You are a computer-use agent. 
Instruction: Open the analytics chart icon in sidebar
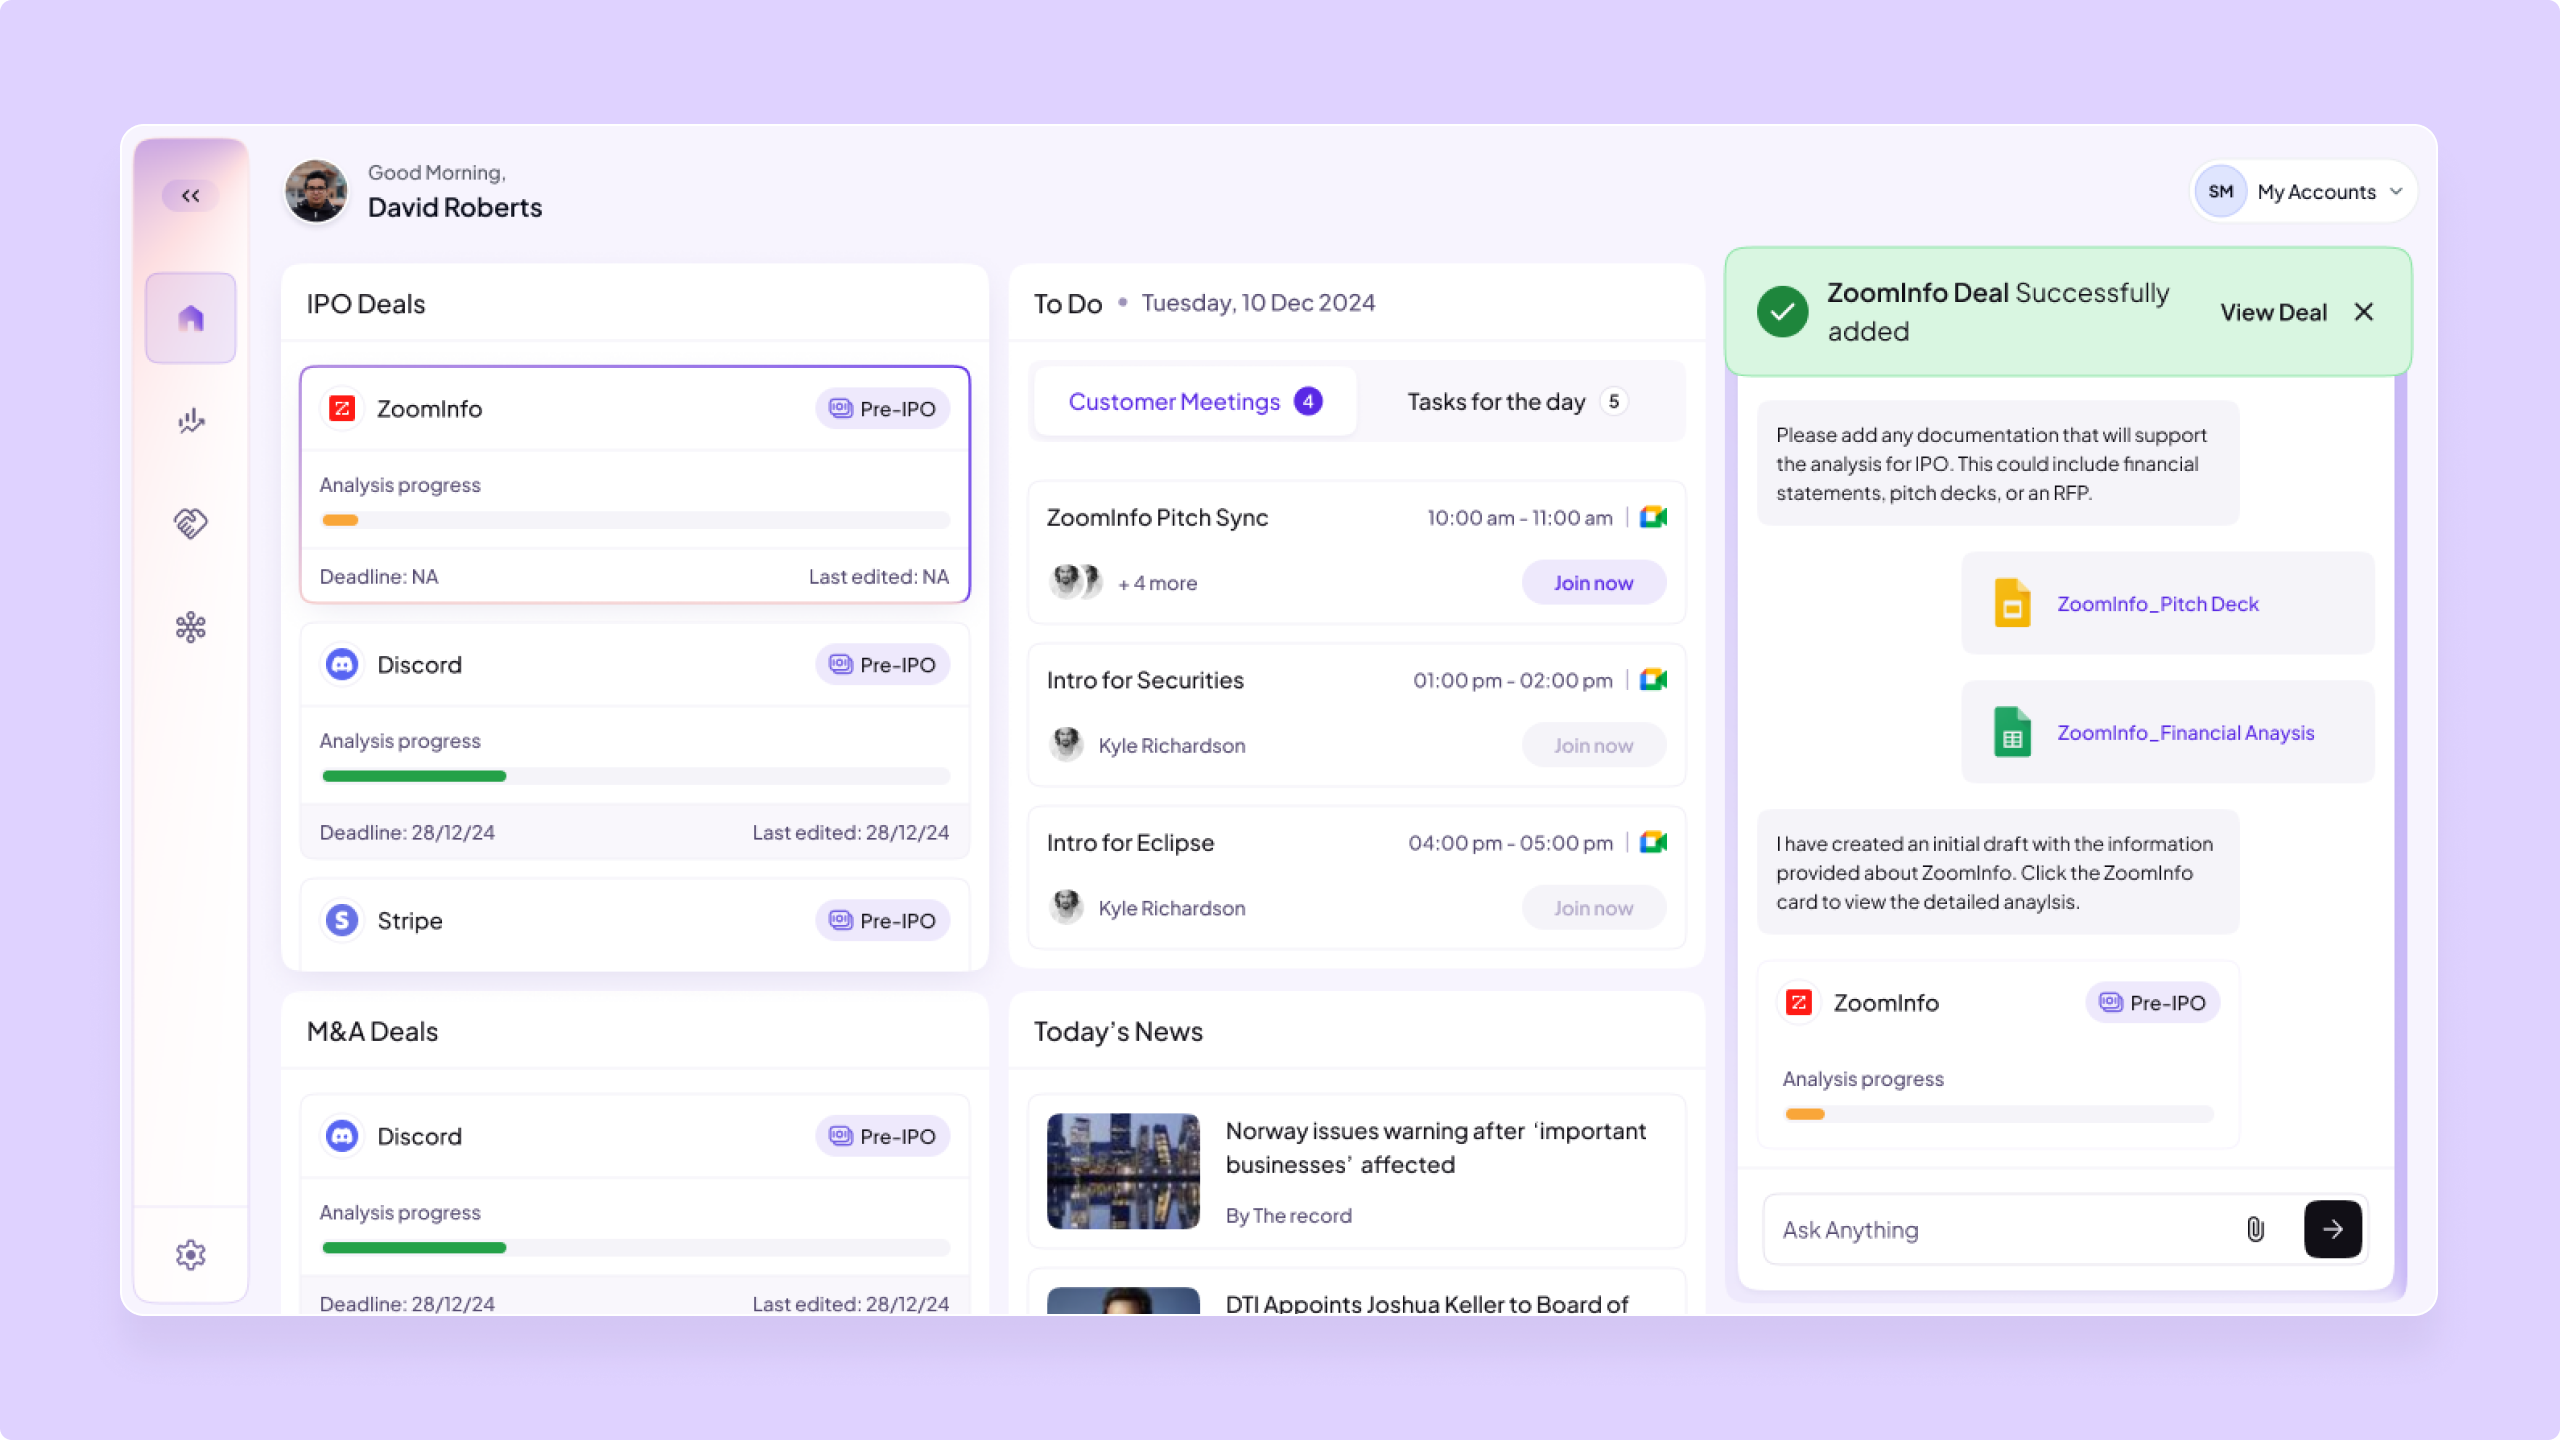[190, 420]
